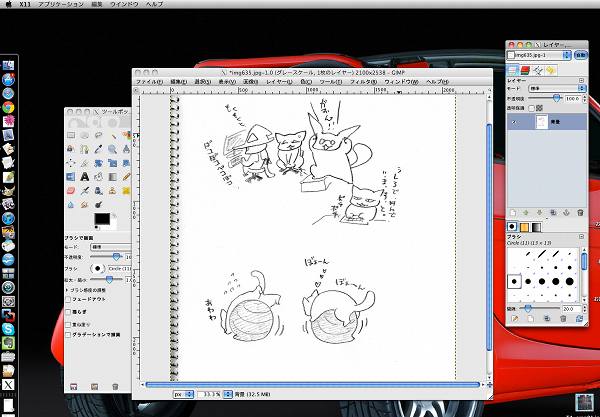Click the image window horizontal scrollbar
Image resolution: width=600 pixels, height=417 pixels.
click(313, 384)
